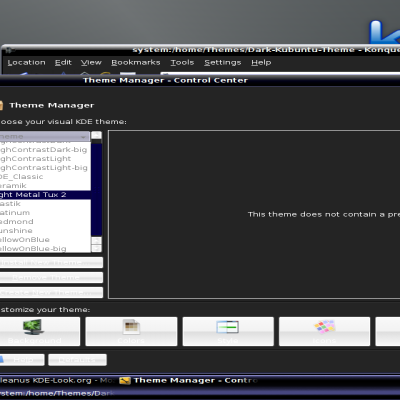Click Install New Theme button
Viewport: 400px width, 400px height.
coord(51,263)
